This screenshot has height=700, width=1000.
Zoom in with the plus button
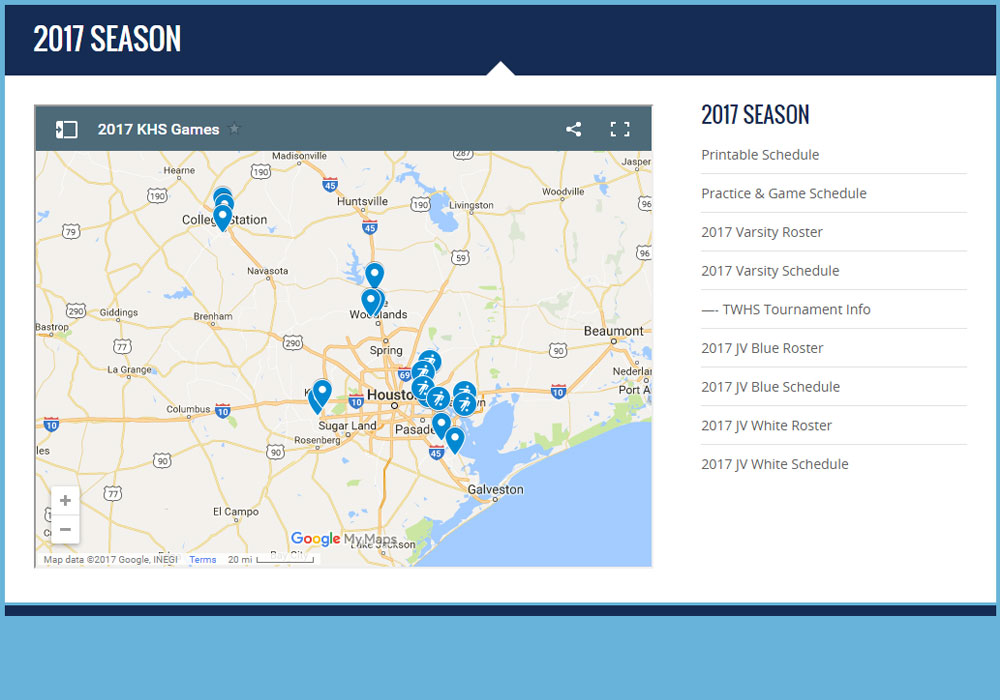pos(65,500)
